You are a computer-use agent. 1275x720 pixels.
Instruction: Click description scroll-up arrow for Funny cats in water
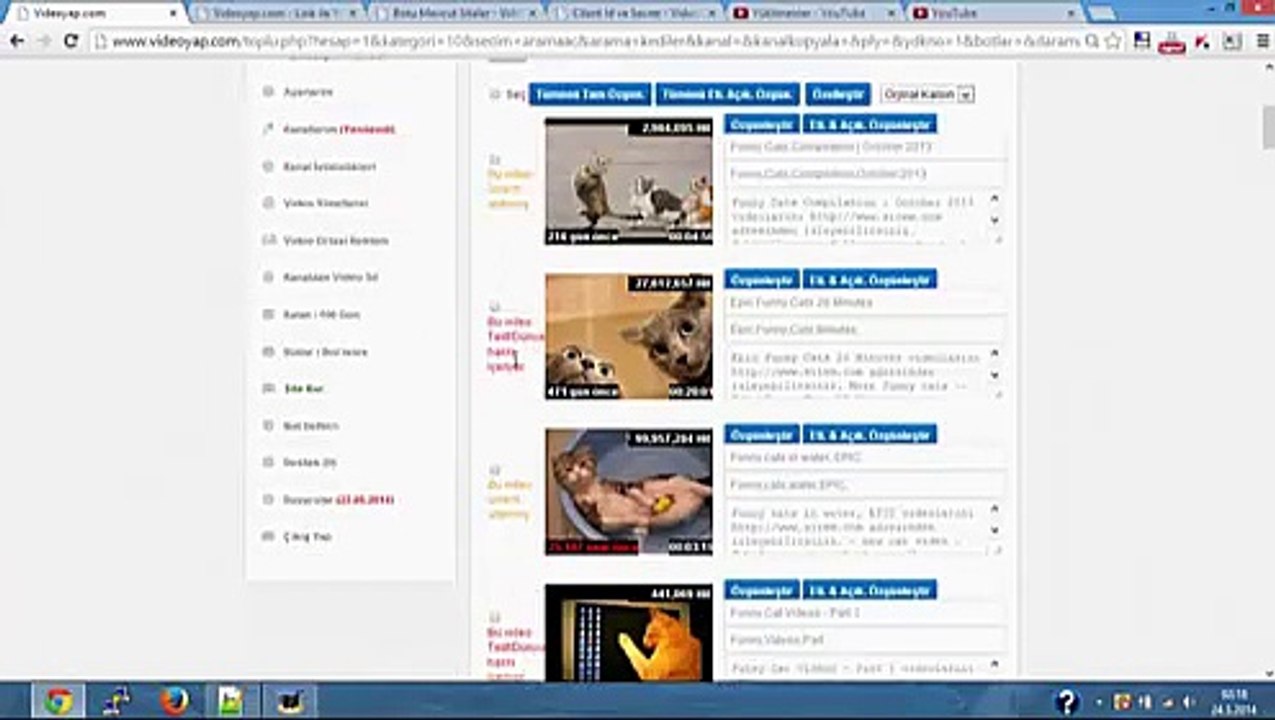pos(995,509)
